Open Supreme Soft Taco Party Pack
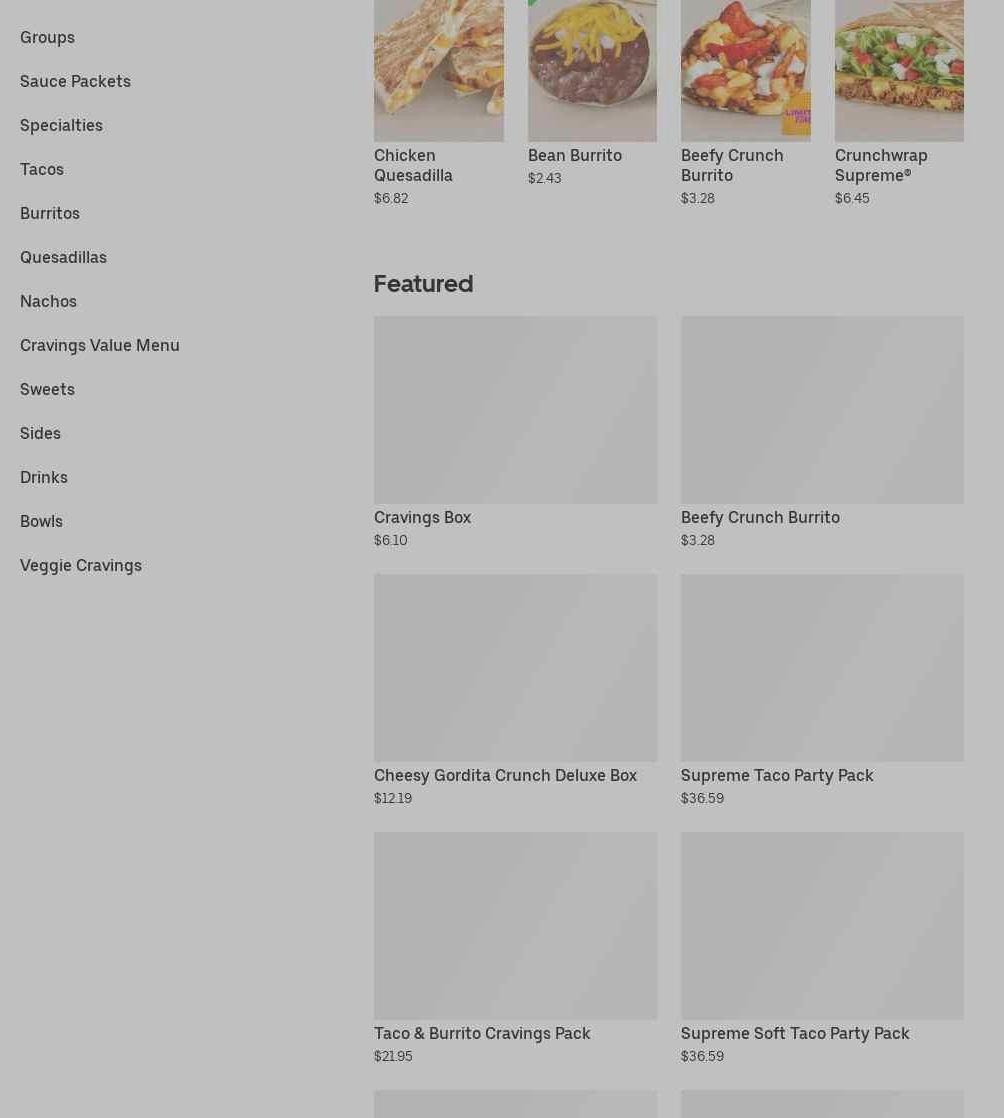The image size is (1004, 1118). (x=822, y=926)
